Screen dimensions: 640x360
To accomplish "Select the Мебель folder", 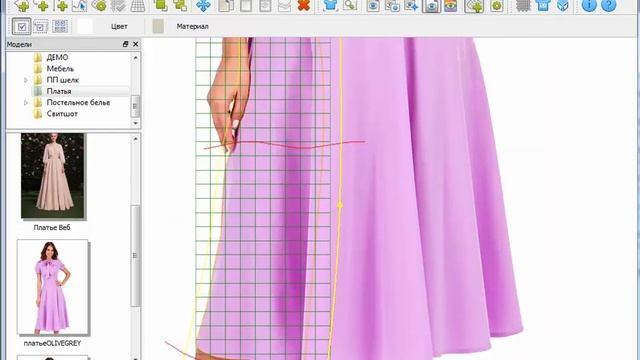I will pyautogui.click(x=60, y=69).
